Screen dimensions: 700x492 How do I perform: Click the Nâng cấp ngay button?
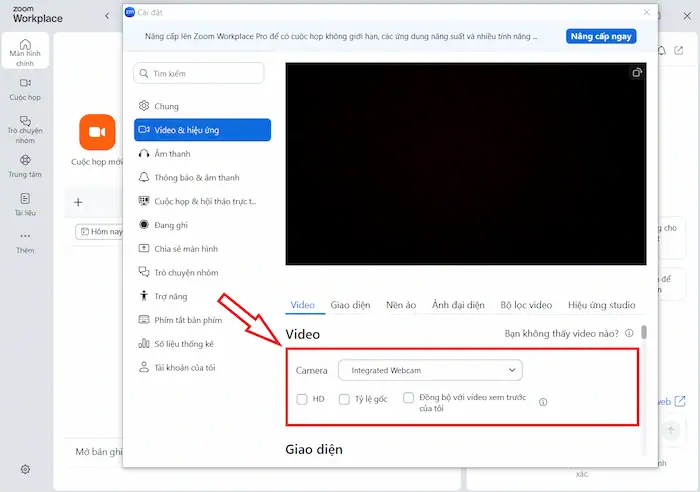pos(601,37)
